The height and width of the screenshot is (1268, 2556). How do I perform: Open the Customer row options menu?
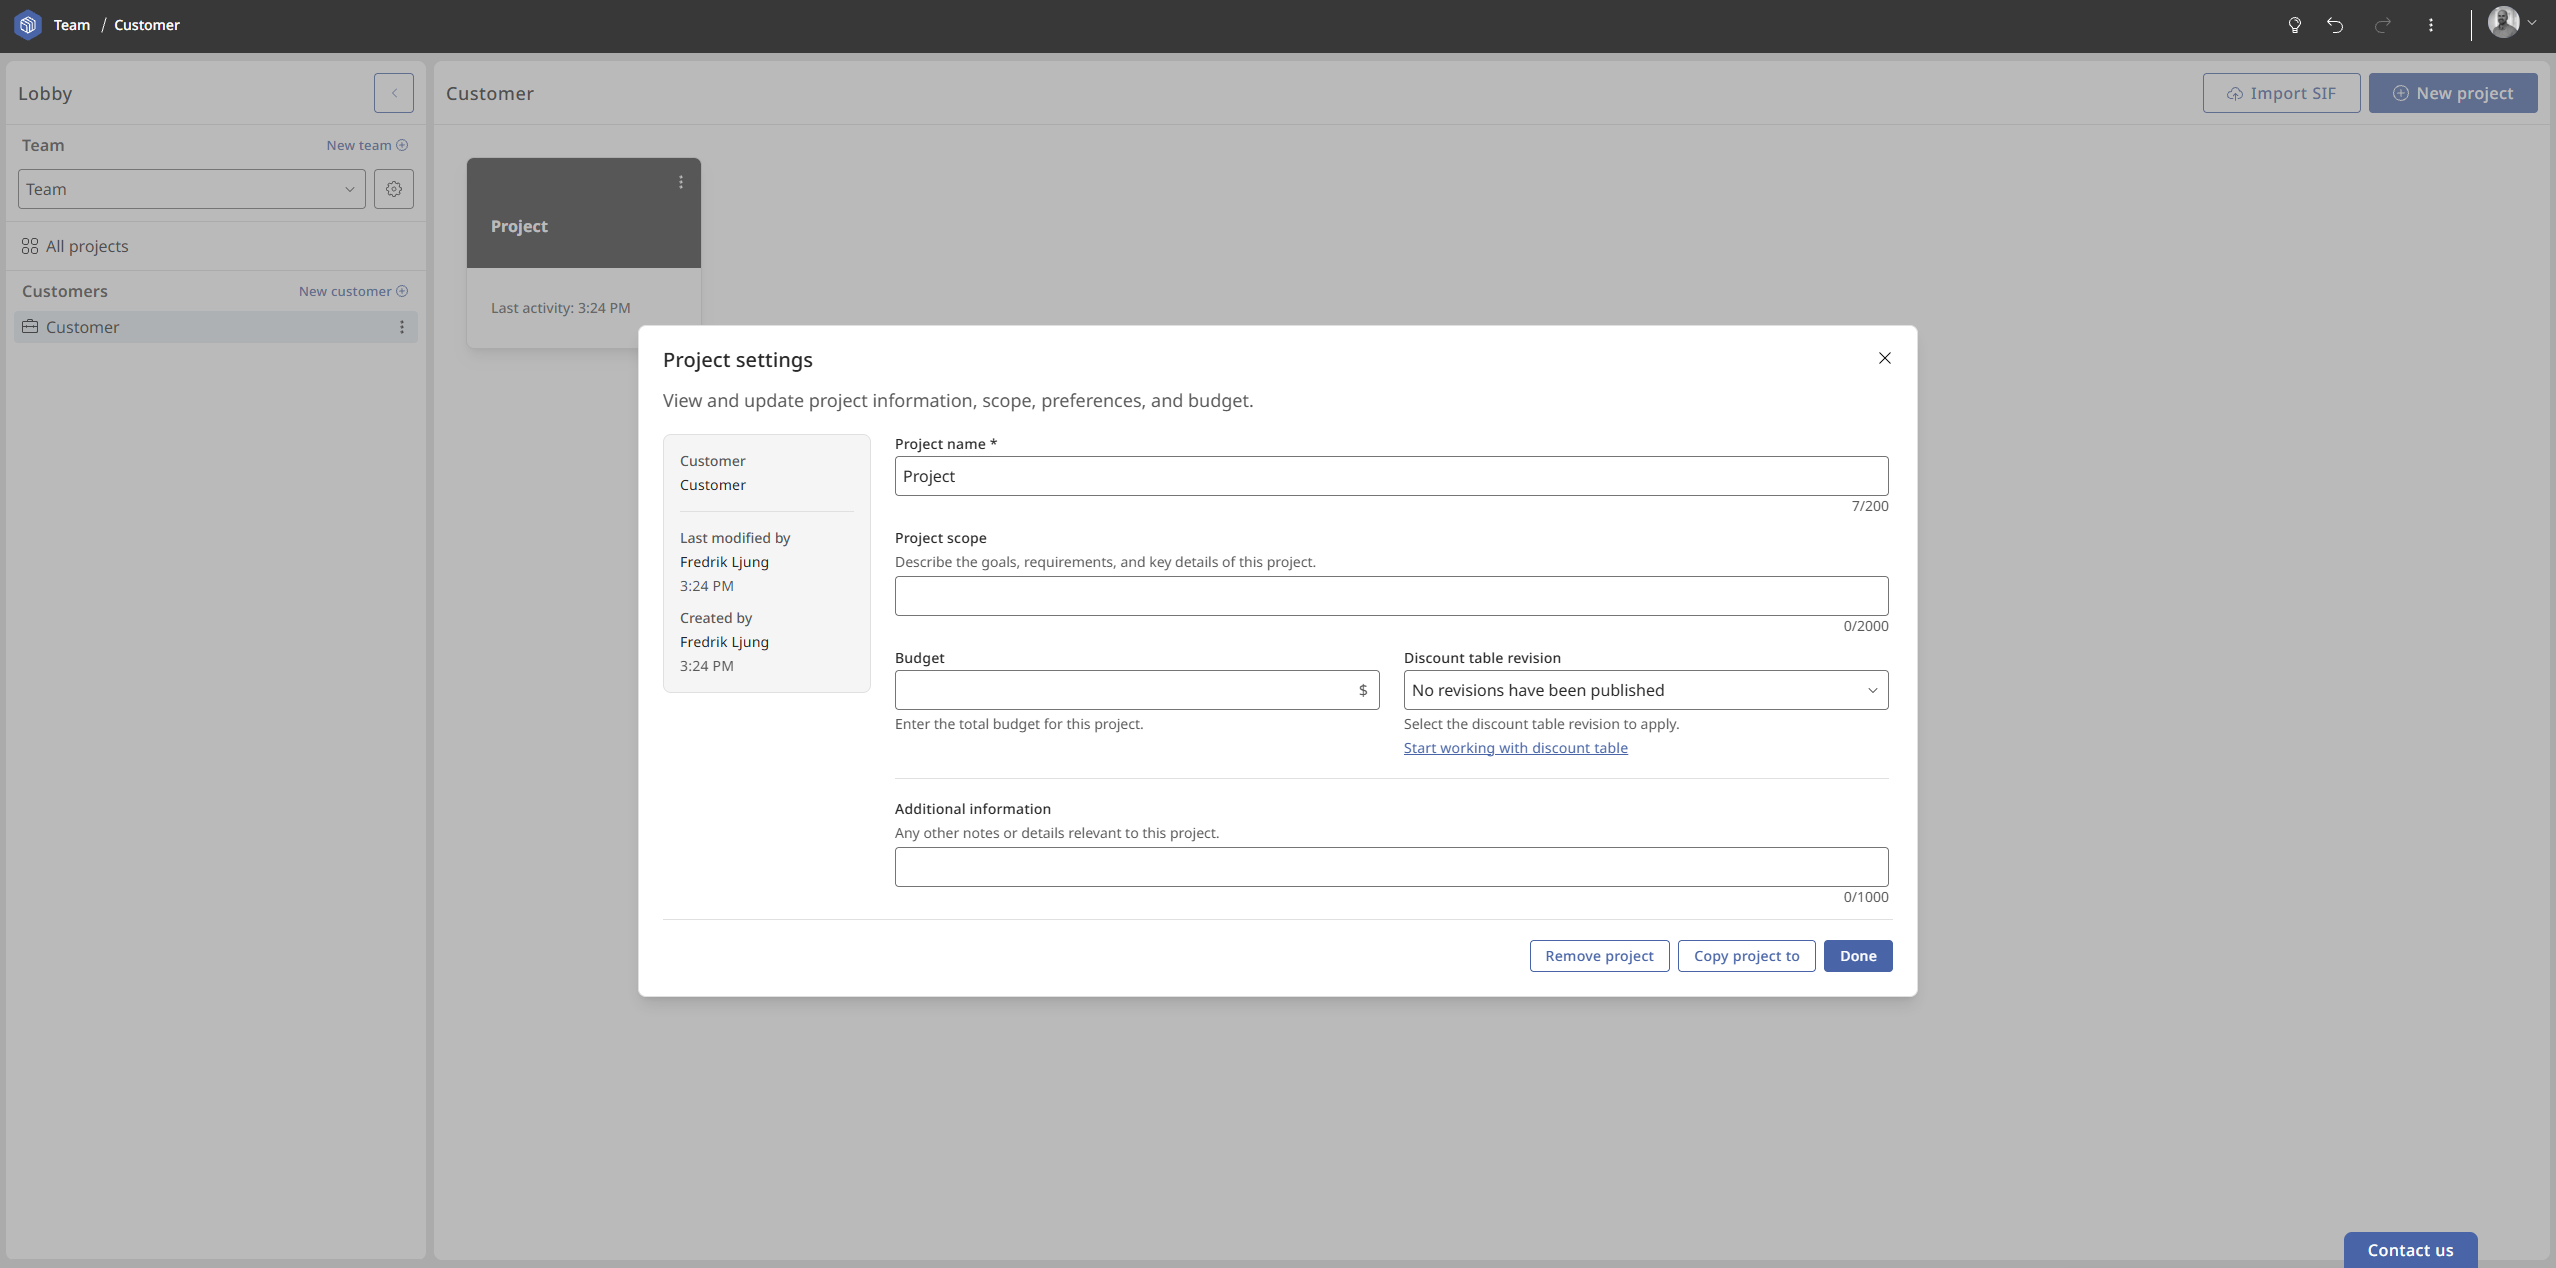point(402,327)
